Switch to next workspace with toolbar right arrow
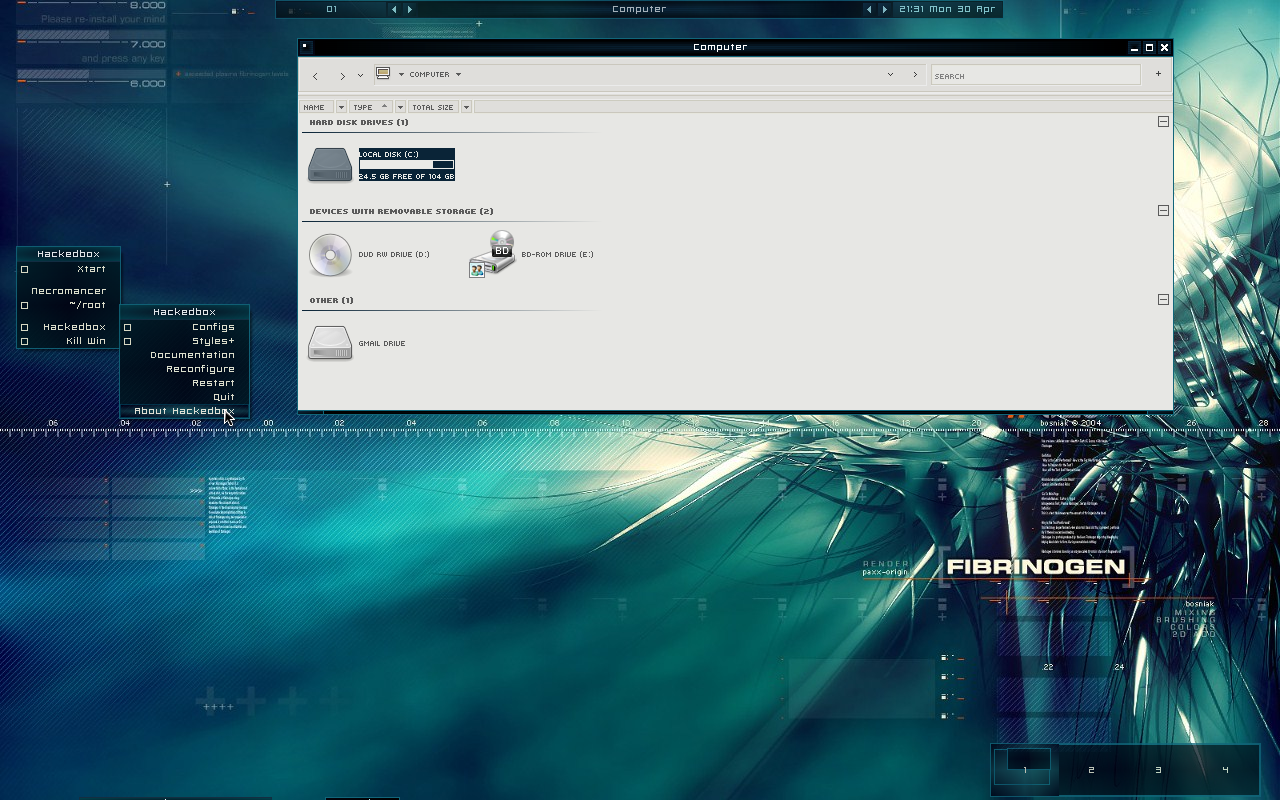The image size is (1280, 800). (x=409, y=9)
